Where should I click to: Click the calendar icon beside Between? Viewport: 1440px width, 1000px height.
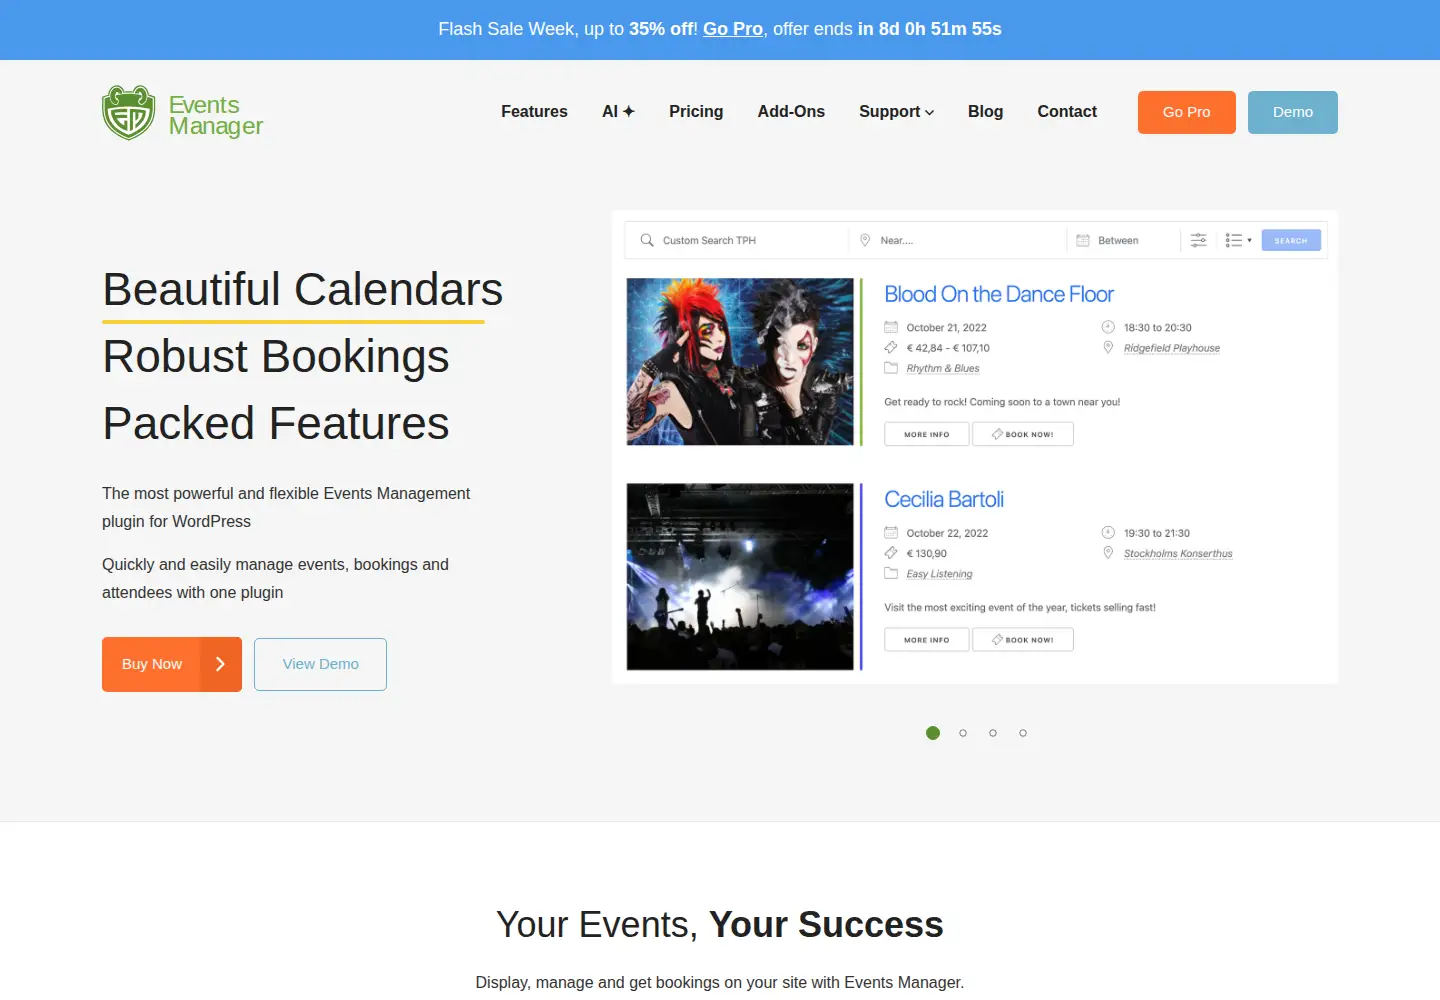[x=1083, y=240]
